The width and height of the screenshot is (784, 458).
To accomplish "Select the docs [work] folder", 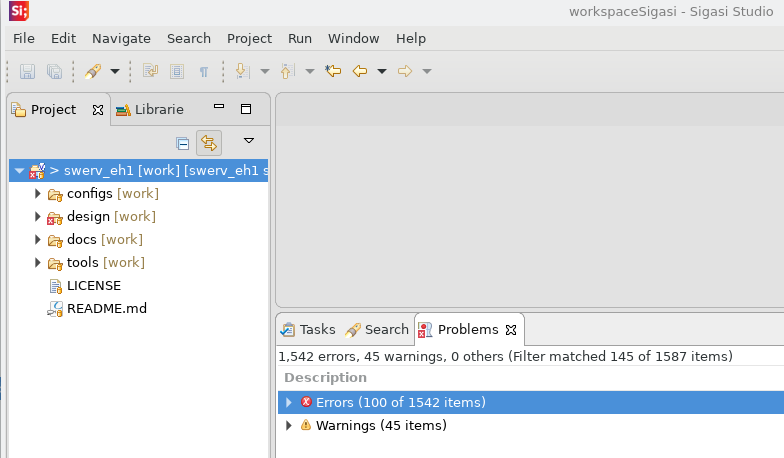I will tap(104, 240).
